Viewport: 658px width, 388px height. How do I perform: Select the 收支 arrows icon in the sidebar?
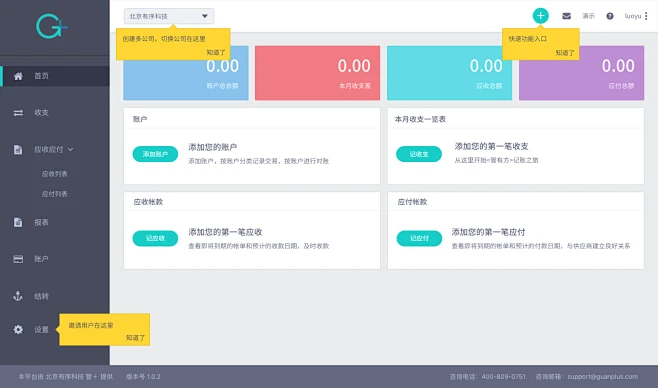pyautogui.click(x=18, y=113)
